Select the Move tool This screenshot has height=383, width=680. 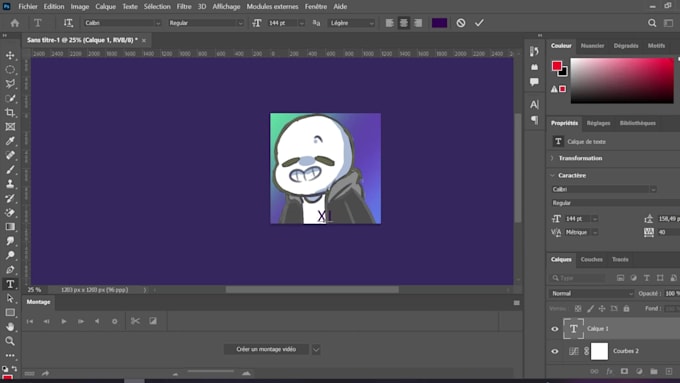(x=10, y=56)
